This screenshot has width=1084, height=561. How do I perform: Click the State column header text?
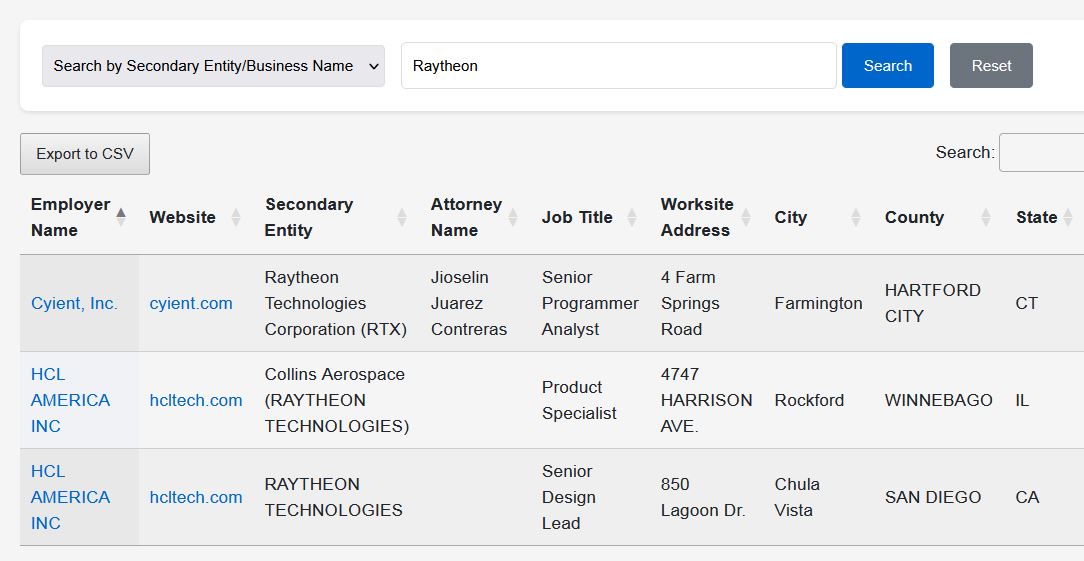tap(1036, 217)
